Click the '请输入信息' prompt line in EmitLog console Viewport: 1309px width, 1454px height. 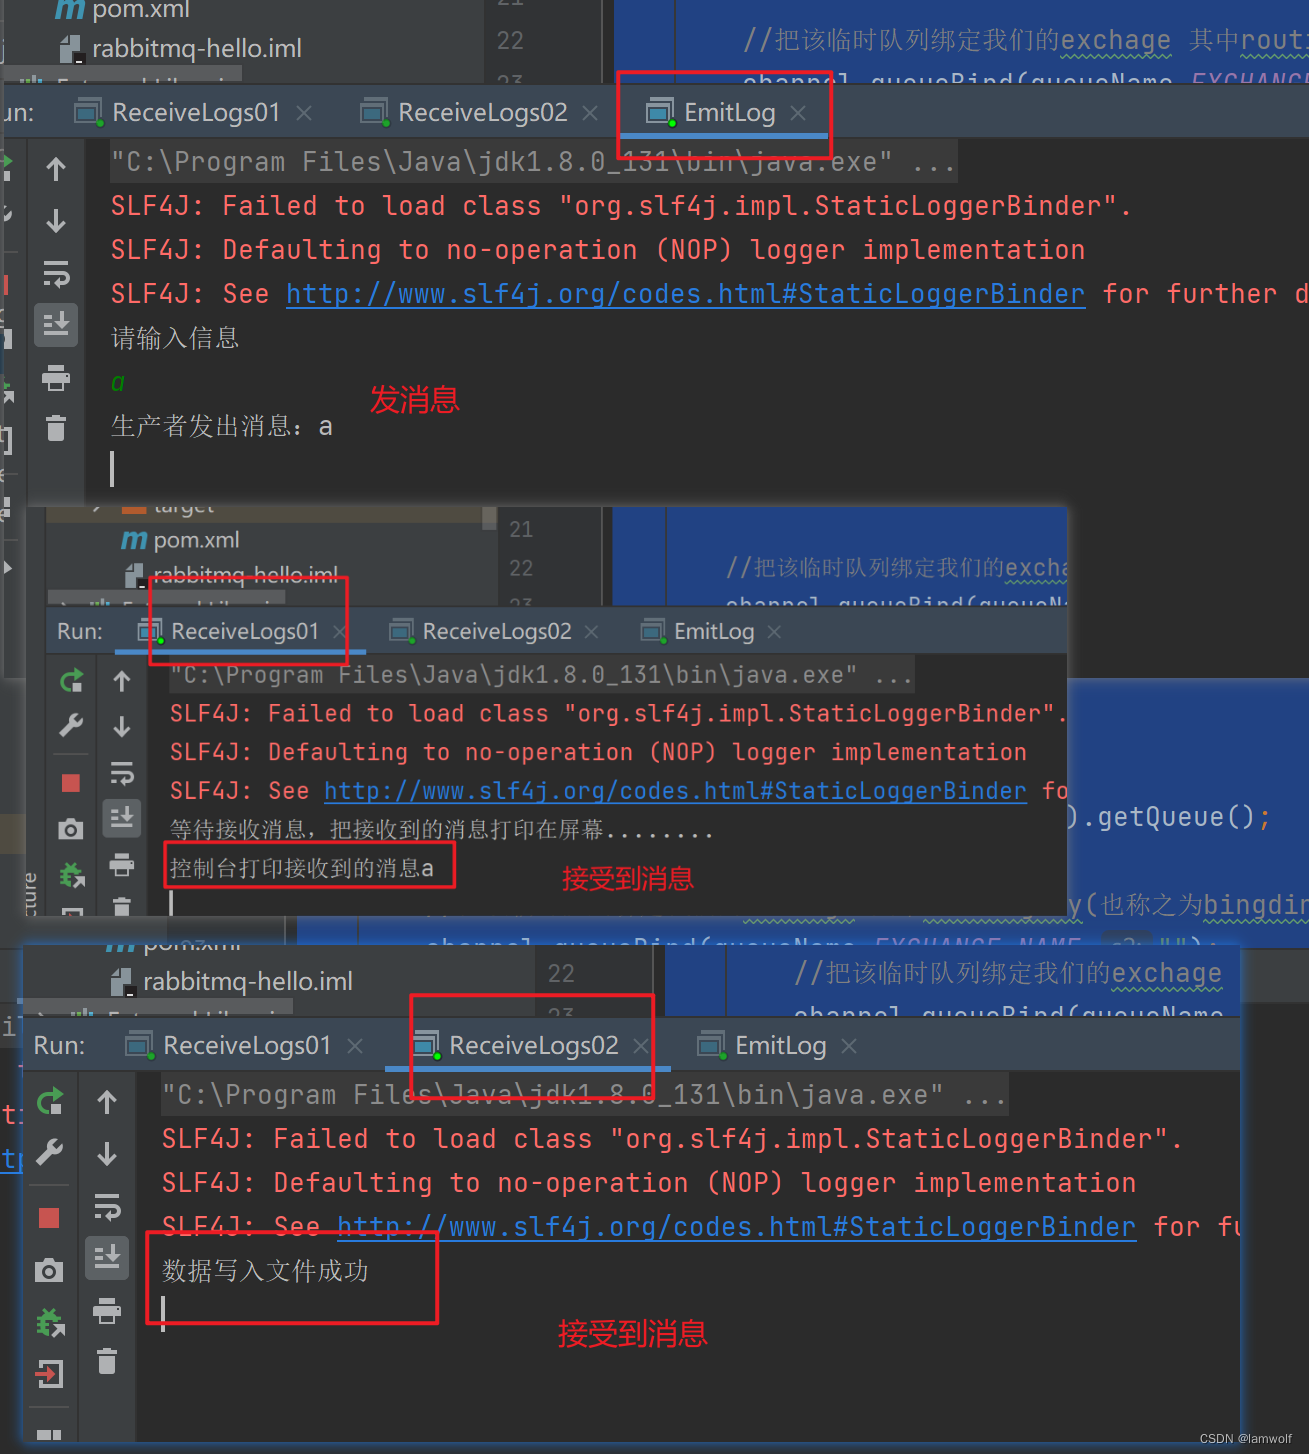175,338
